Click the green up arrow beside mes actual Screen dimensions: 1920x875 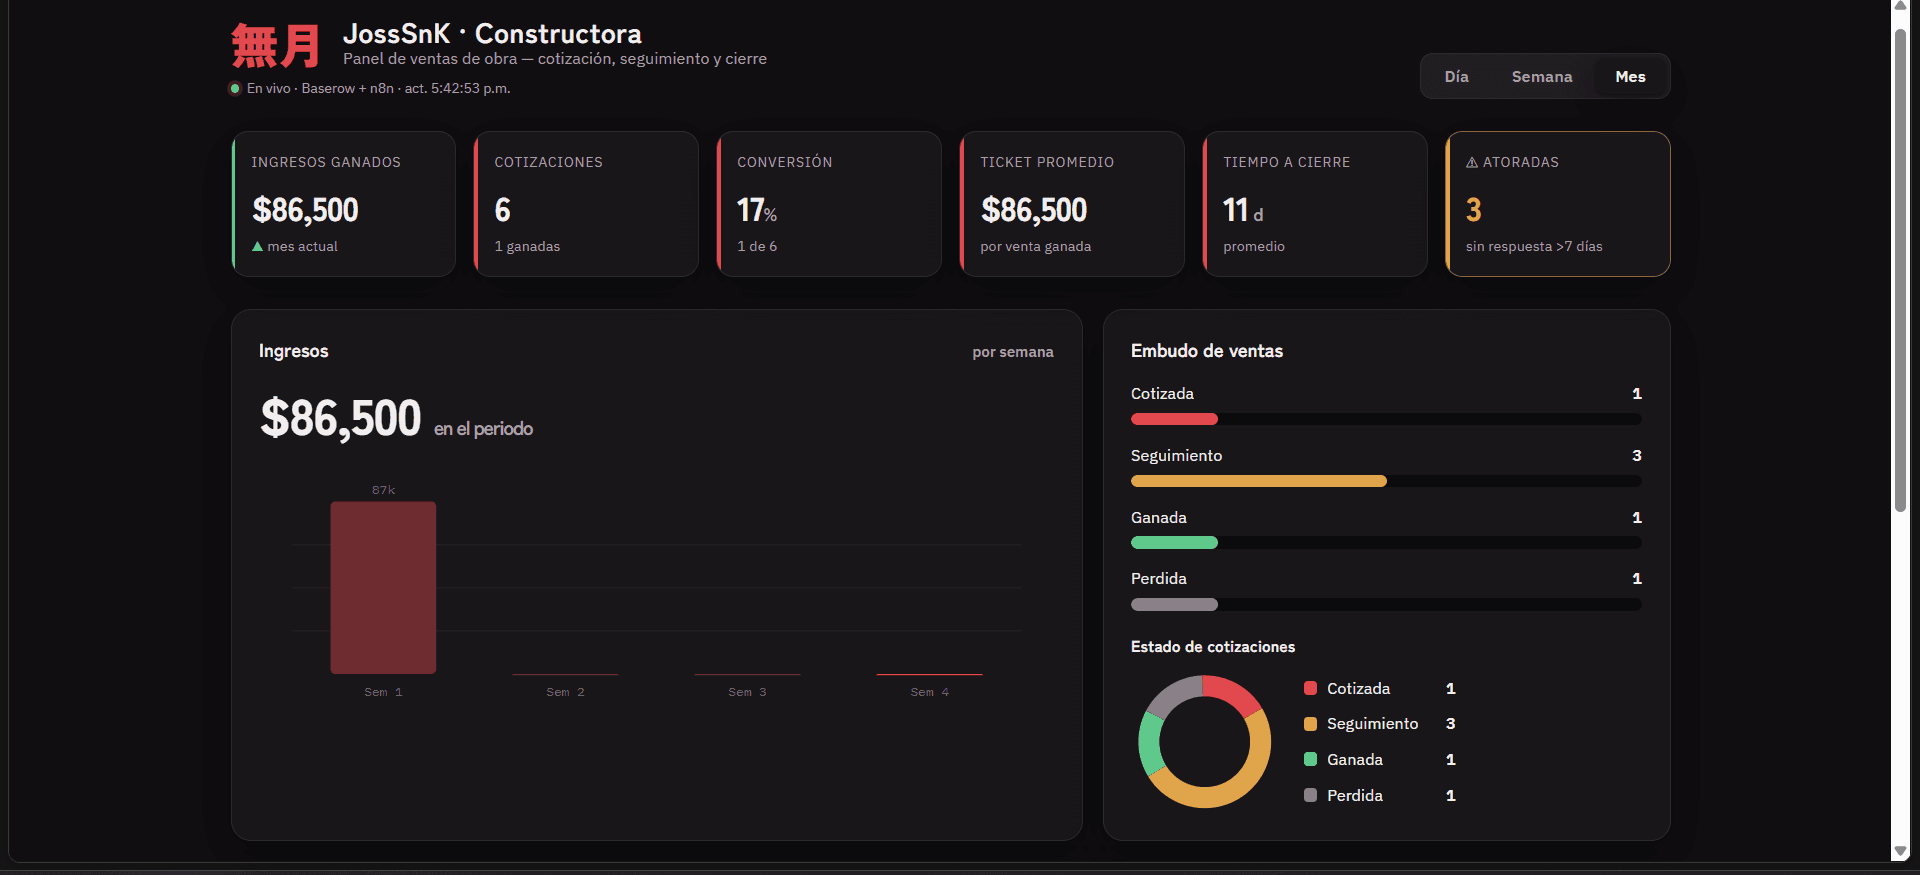click(258, 246)
